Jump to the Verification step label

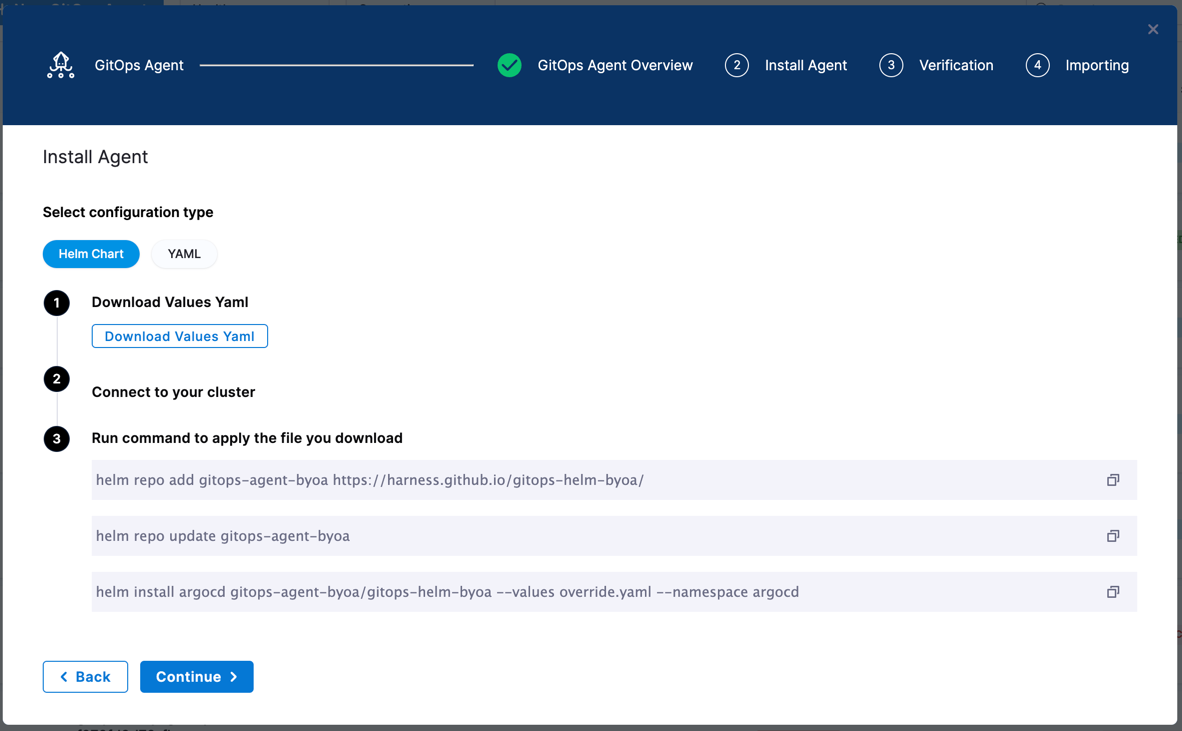[956, 65]
